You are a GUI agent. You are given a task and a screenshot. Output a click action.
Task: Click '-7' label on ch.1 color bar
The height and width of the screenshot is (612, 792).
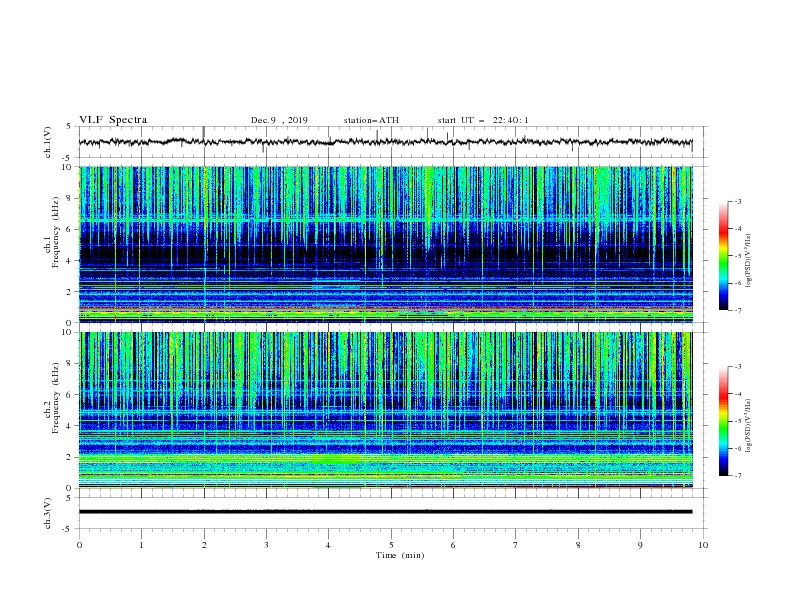click(x=738, y=310)
